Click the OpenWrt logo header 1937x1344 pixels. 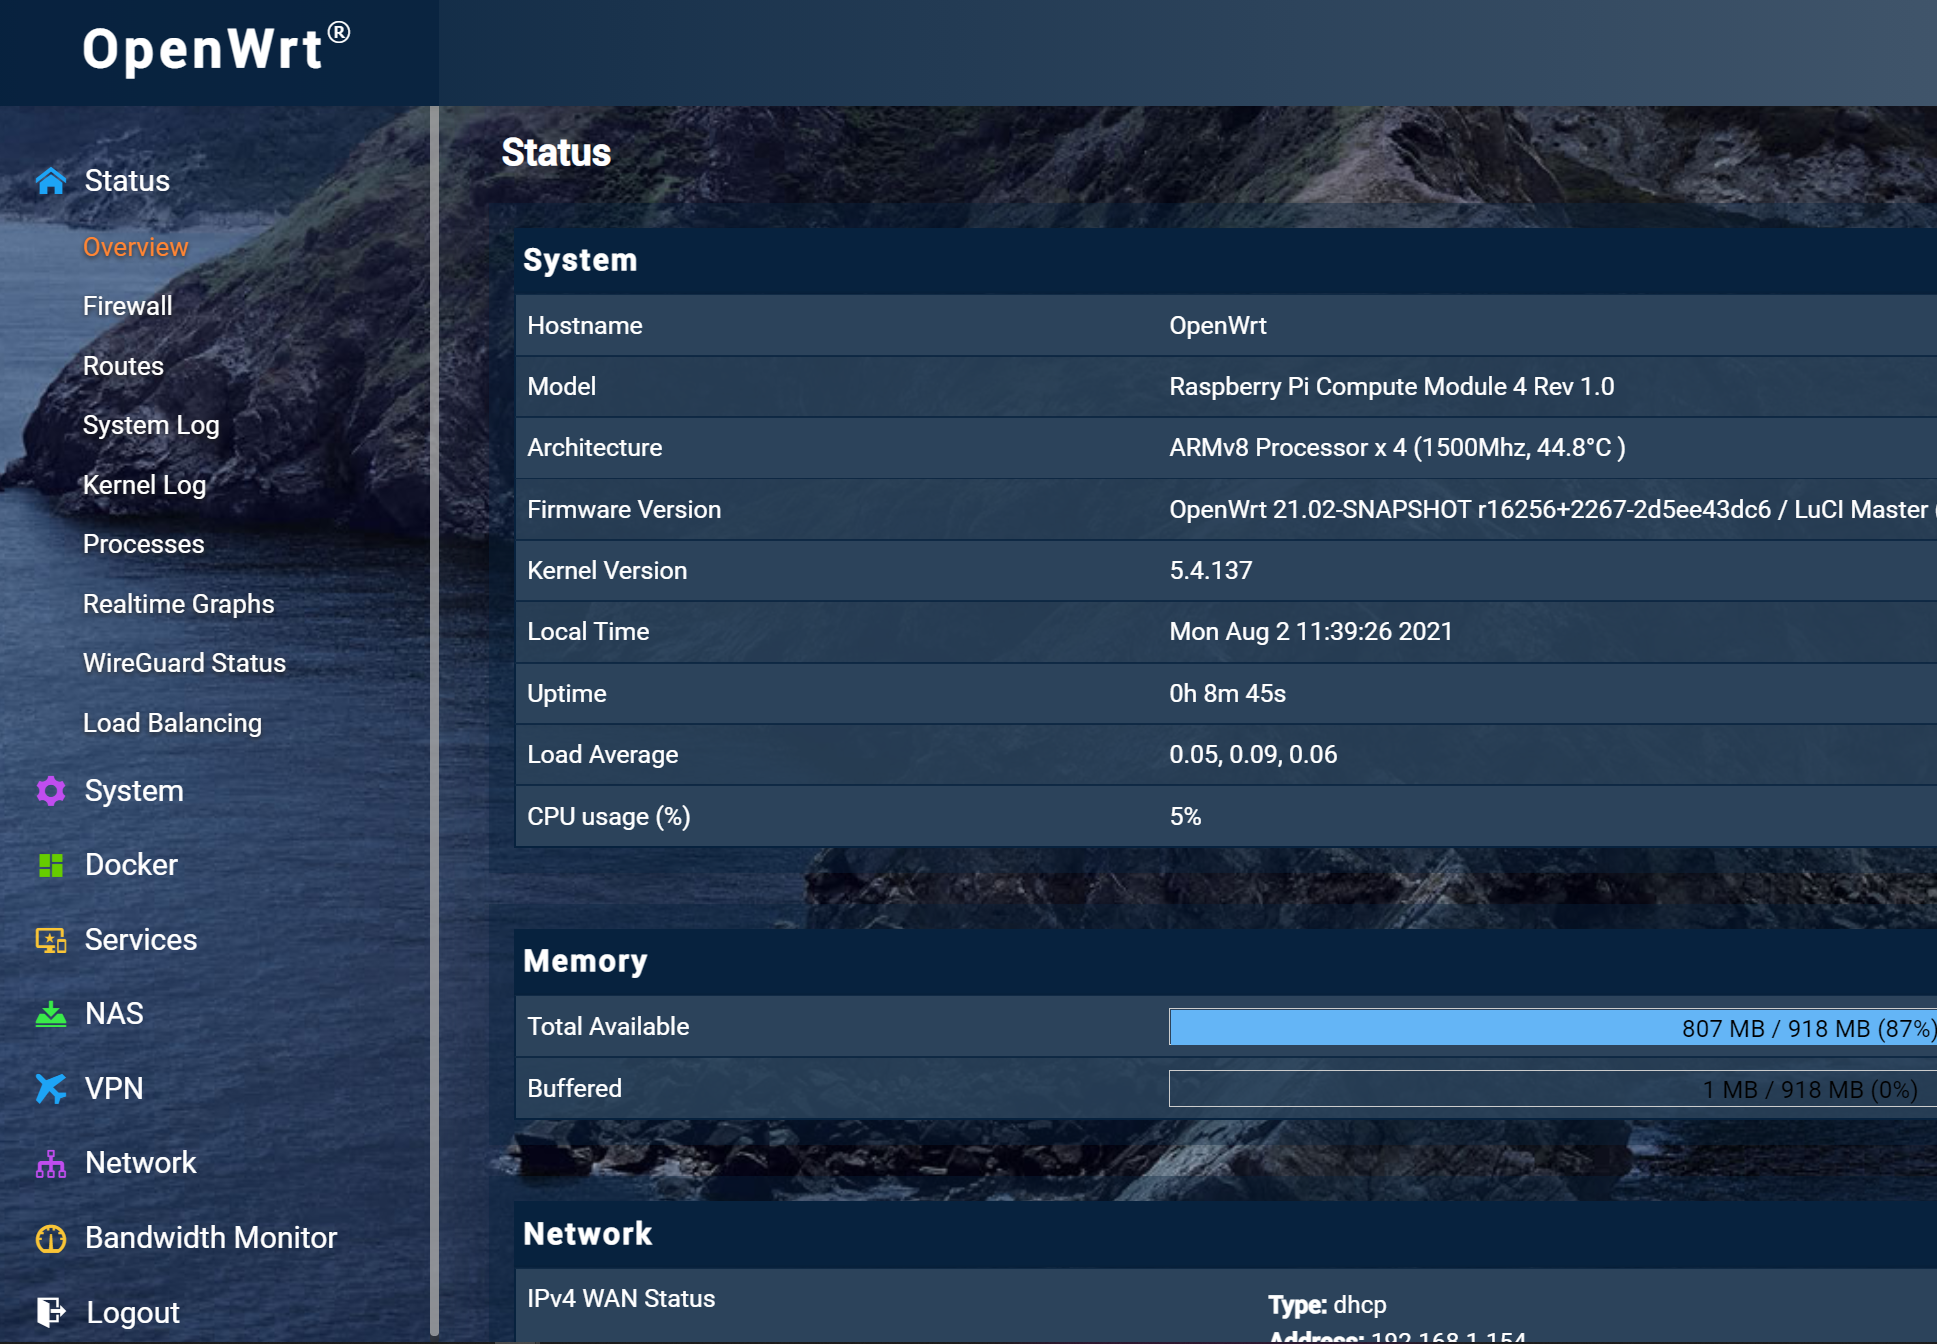pos(216,50)
